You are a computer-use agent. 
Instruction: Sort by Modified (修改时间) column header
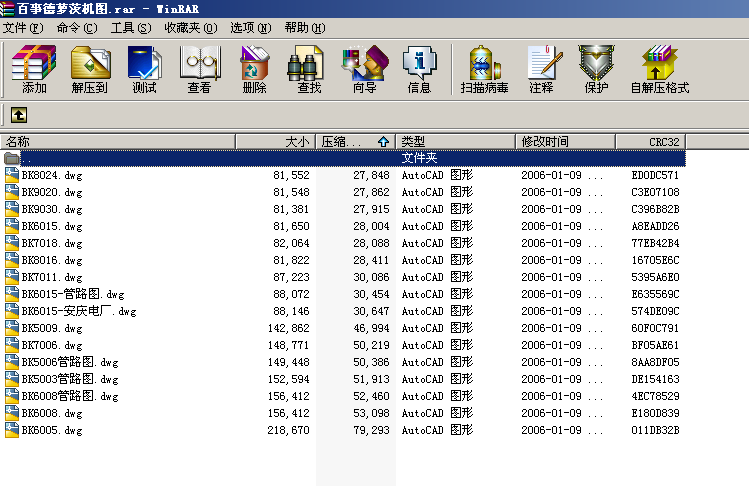point(566,142)
